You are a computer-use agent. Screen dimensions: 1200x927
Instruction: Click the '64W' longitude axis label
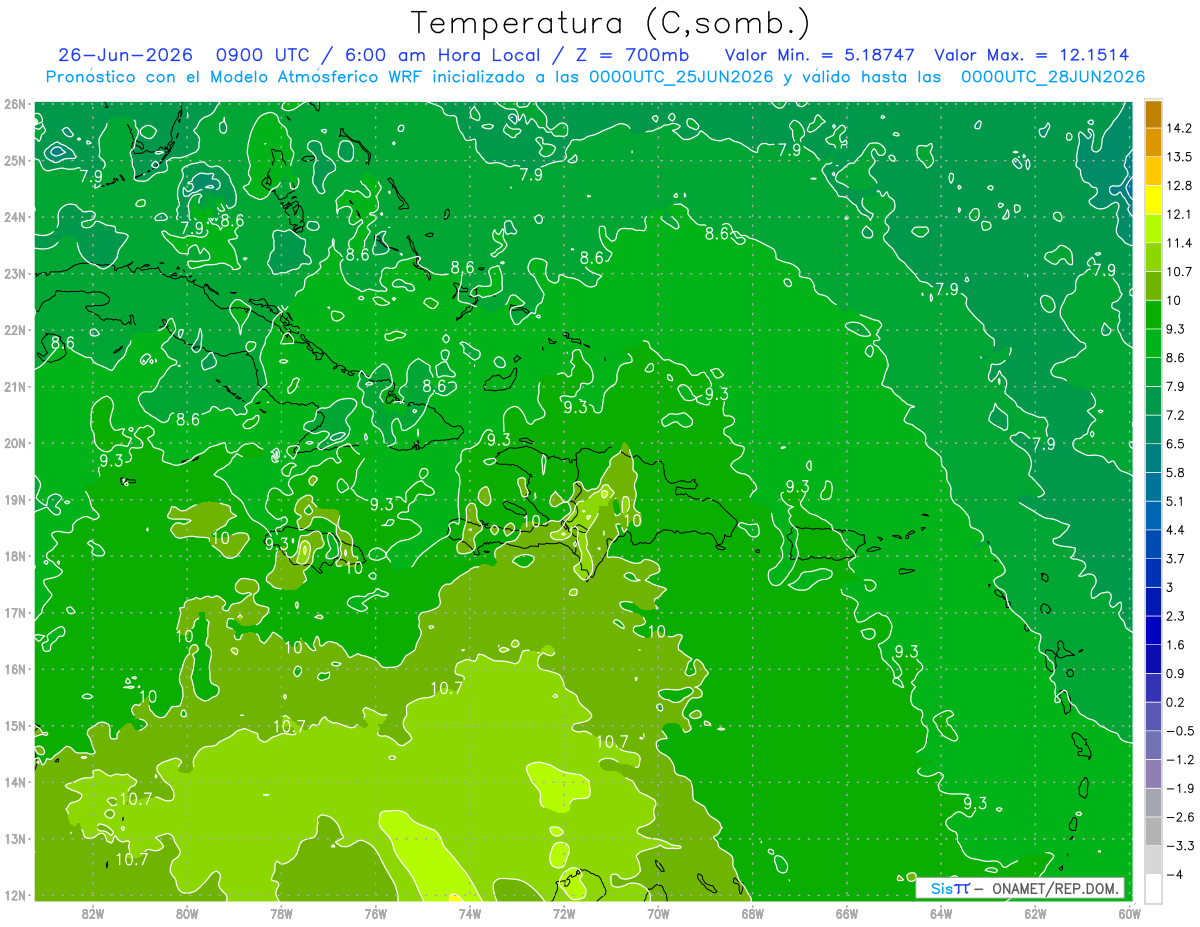941,913
